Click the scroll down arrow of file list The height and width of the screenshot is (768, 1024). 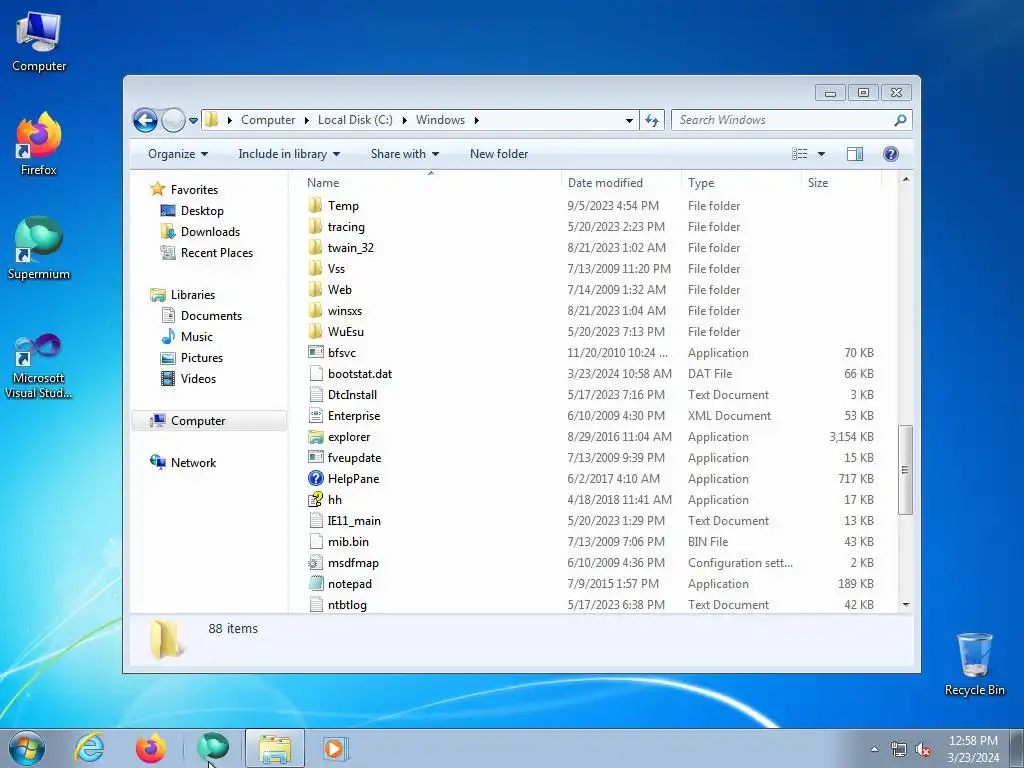point(905,605)
